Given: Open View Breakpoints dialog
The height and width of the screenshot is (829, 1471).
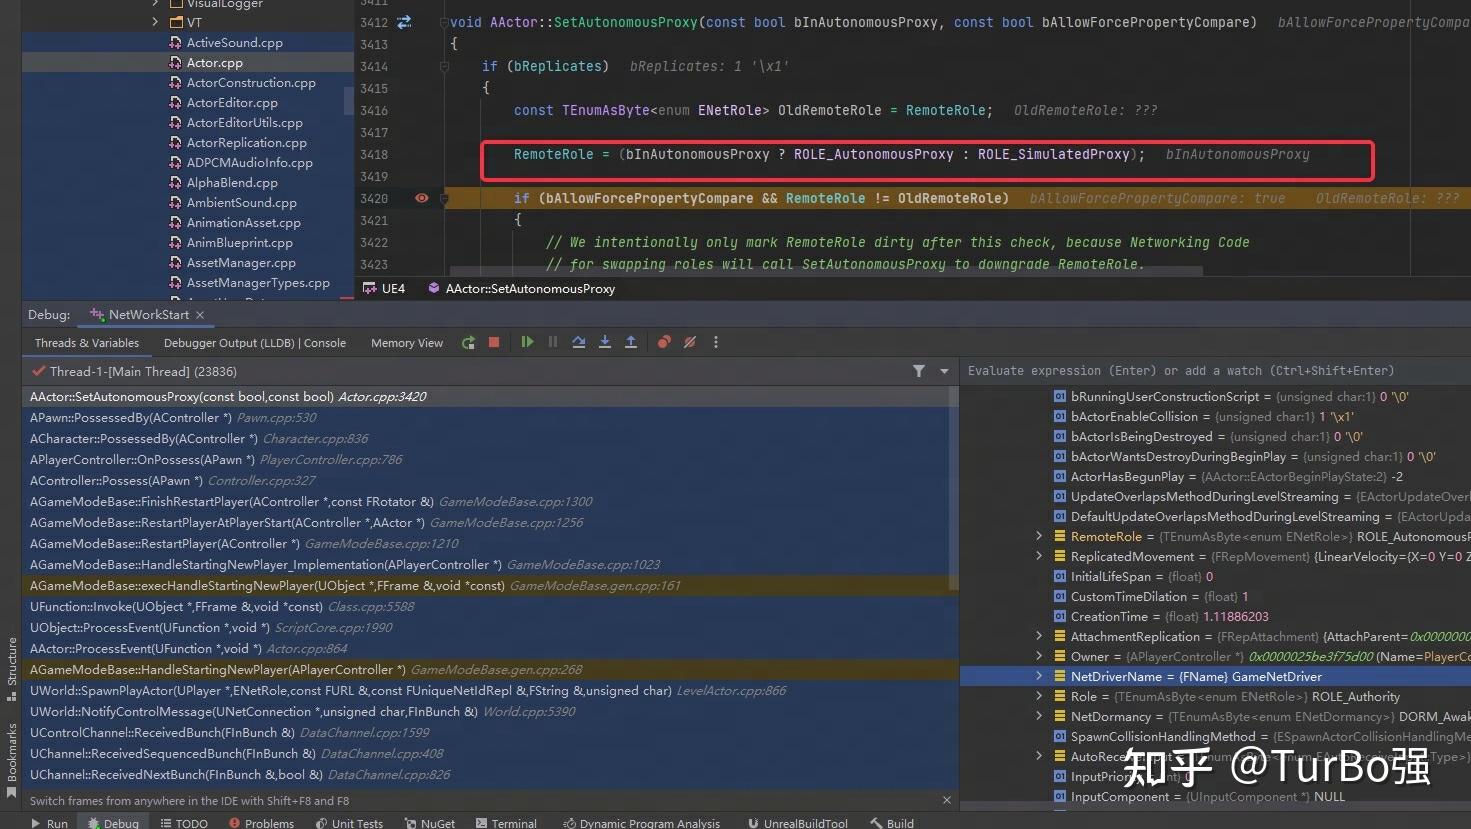Looking at the screenshot, I should pyautogui.click(x=664, y=342).
